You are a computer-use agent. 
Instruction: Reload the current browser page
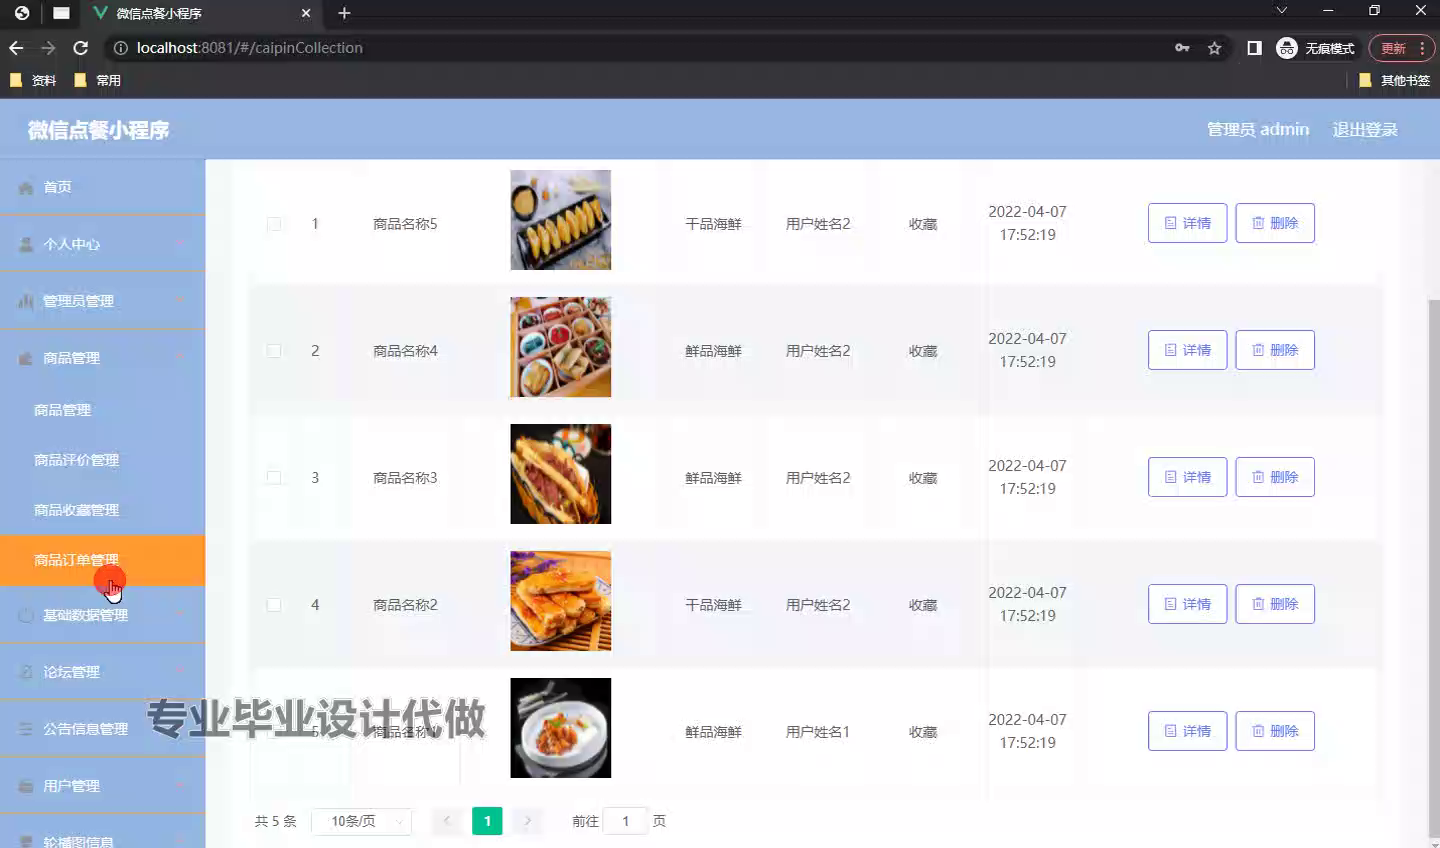tap(81, 48)
